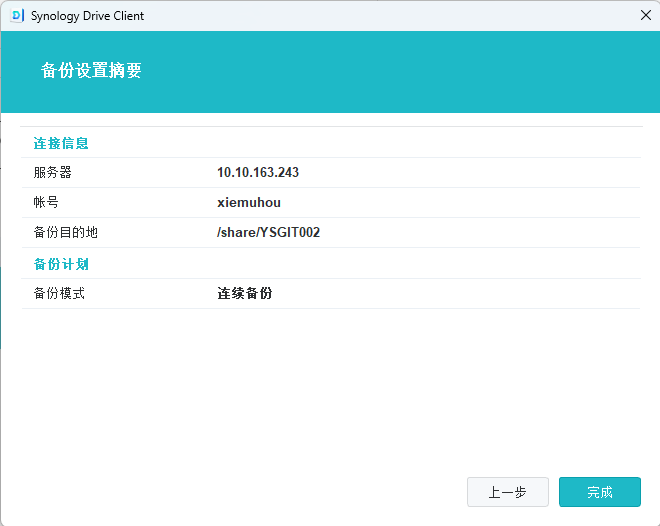Select the backup destination /share/YSGIT002

269,232
